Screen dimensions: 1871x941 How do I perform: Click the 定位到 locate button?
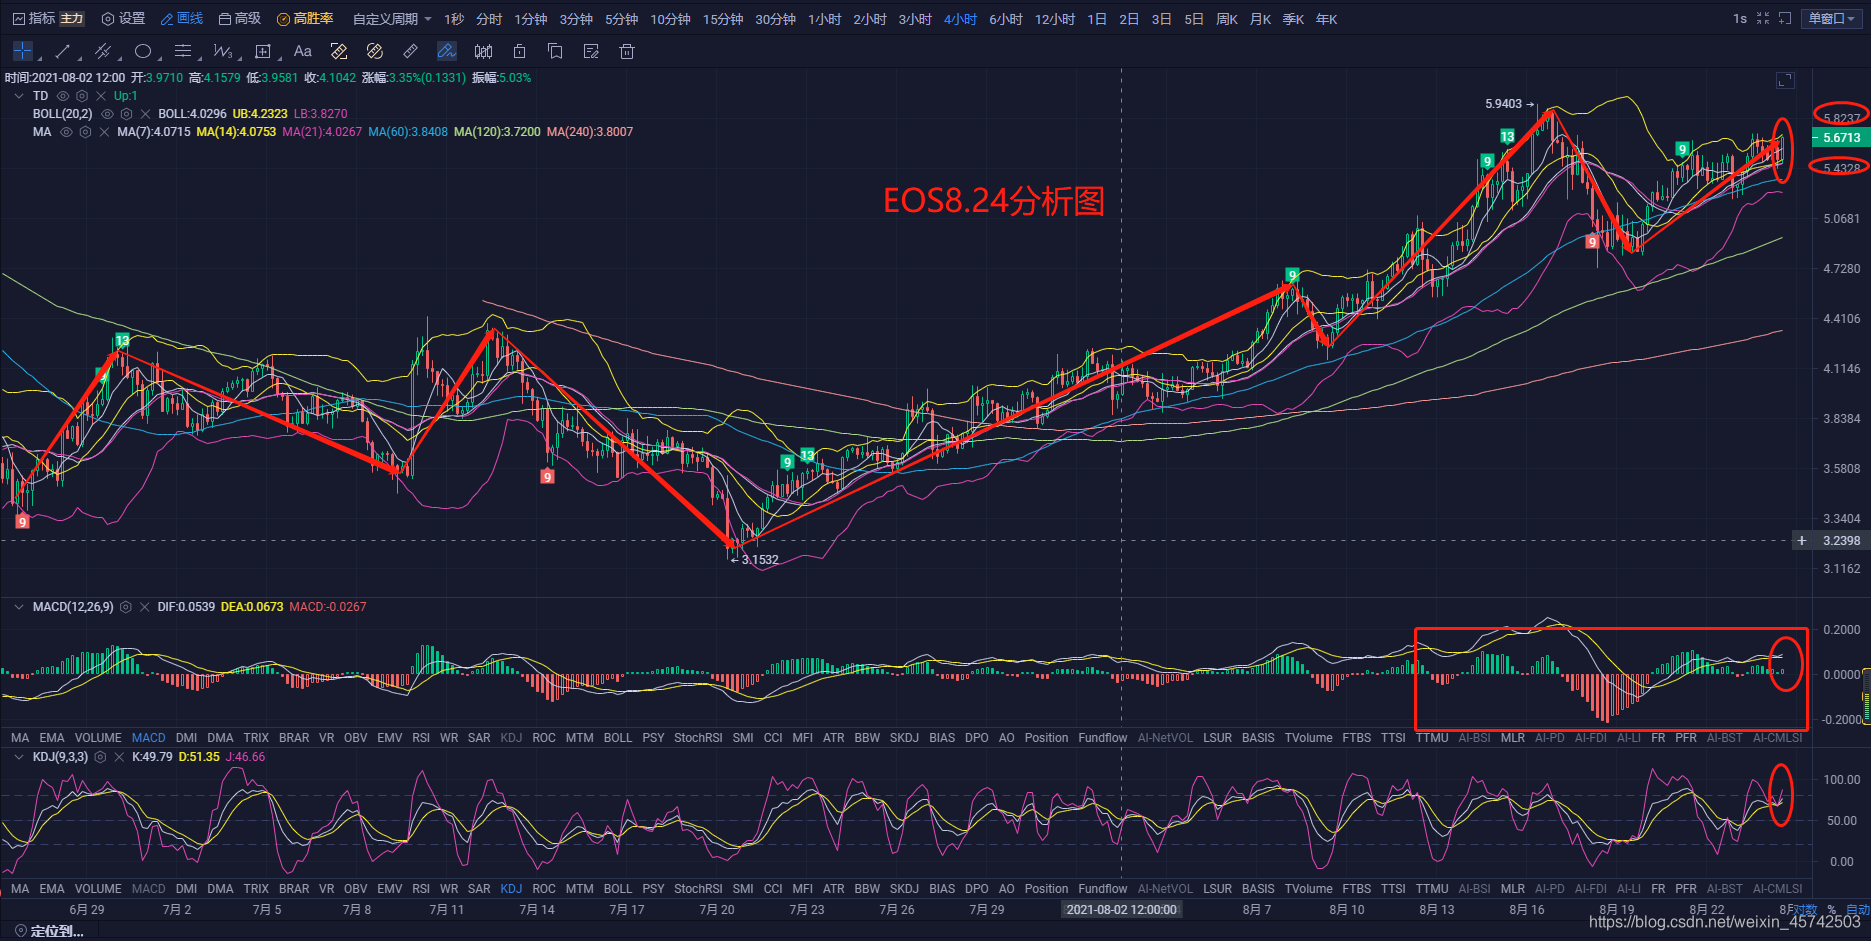tap(49, 931)
